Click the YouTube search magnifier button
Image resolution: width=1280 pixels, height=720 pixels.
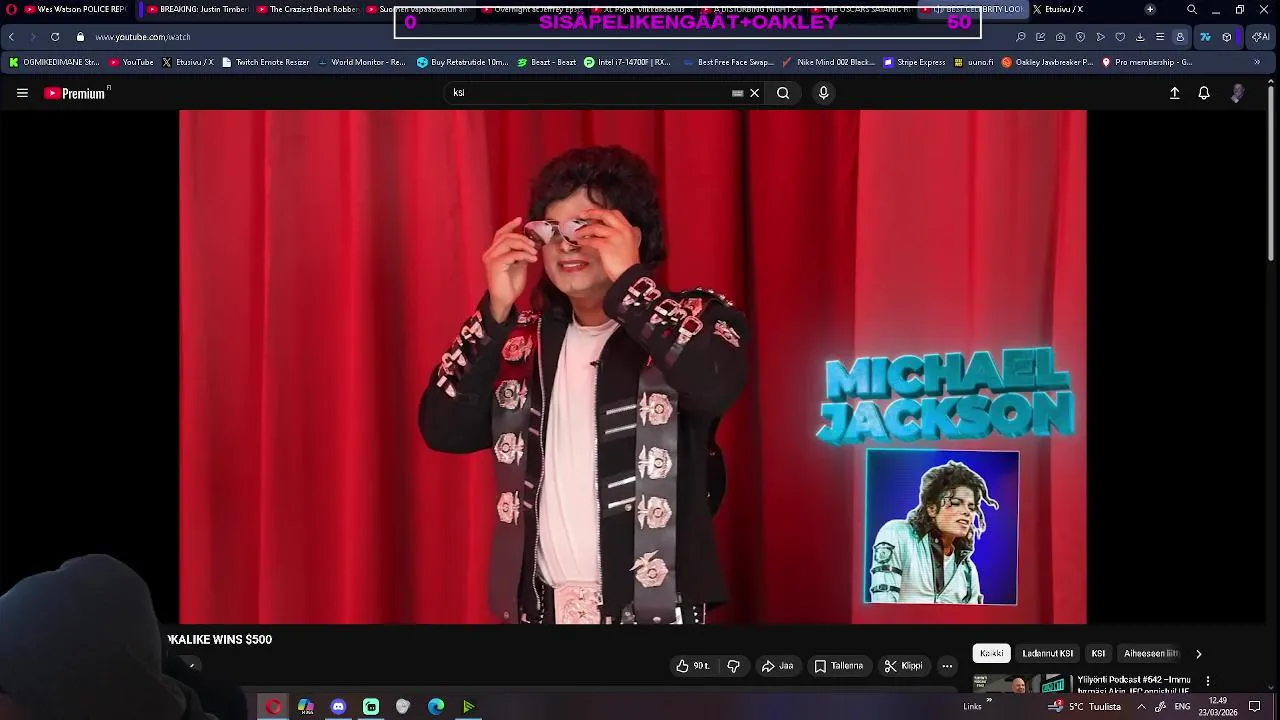tap(783, 93)
